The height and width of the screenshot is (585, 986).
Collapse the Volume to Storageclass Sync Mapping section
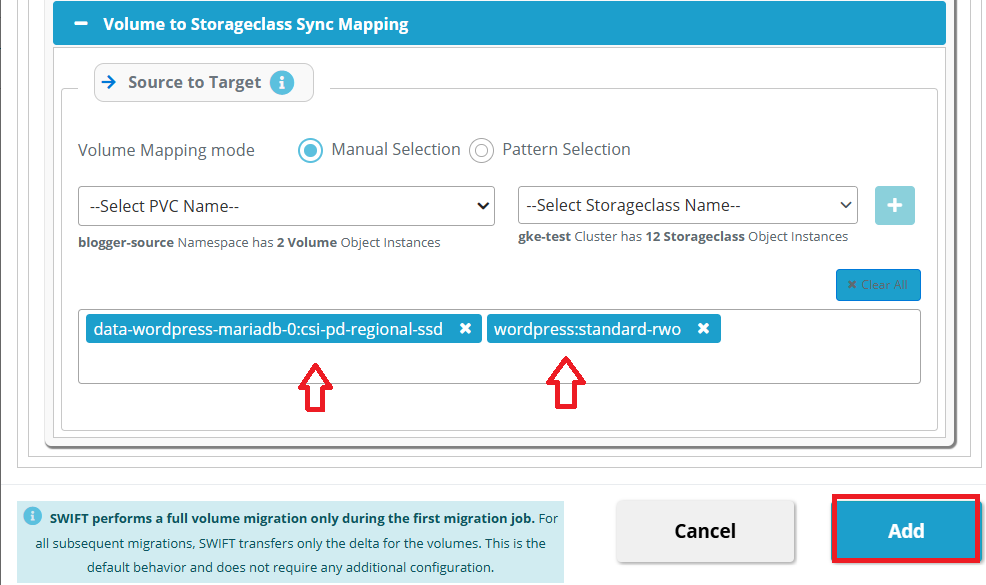pos(81,23)
